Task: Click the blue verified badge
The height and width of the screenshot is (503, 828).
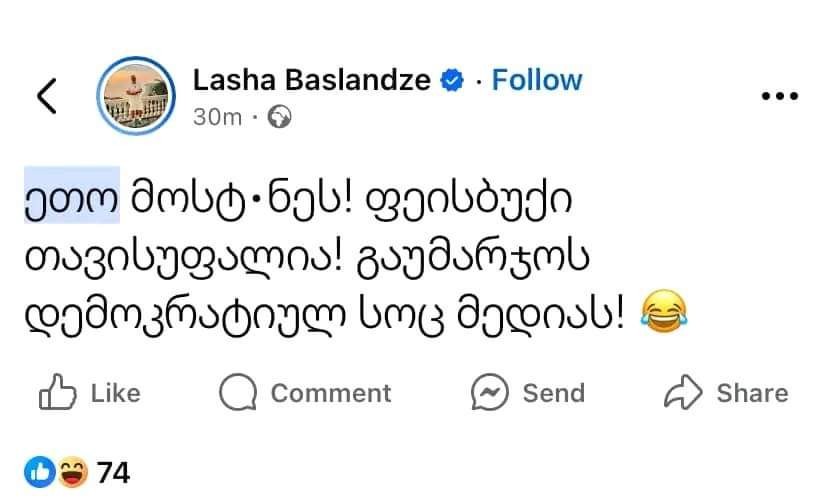Action: pos(450,81)
